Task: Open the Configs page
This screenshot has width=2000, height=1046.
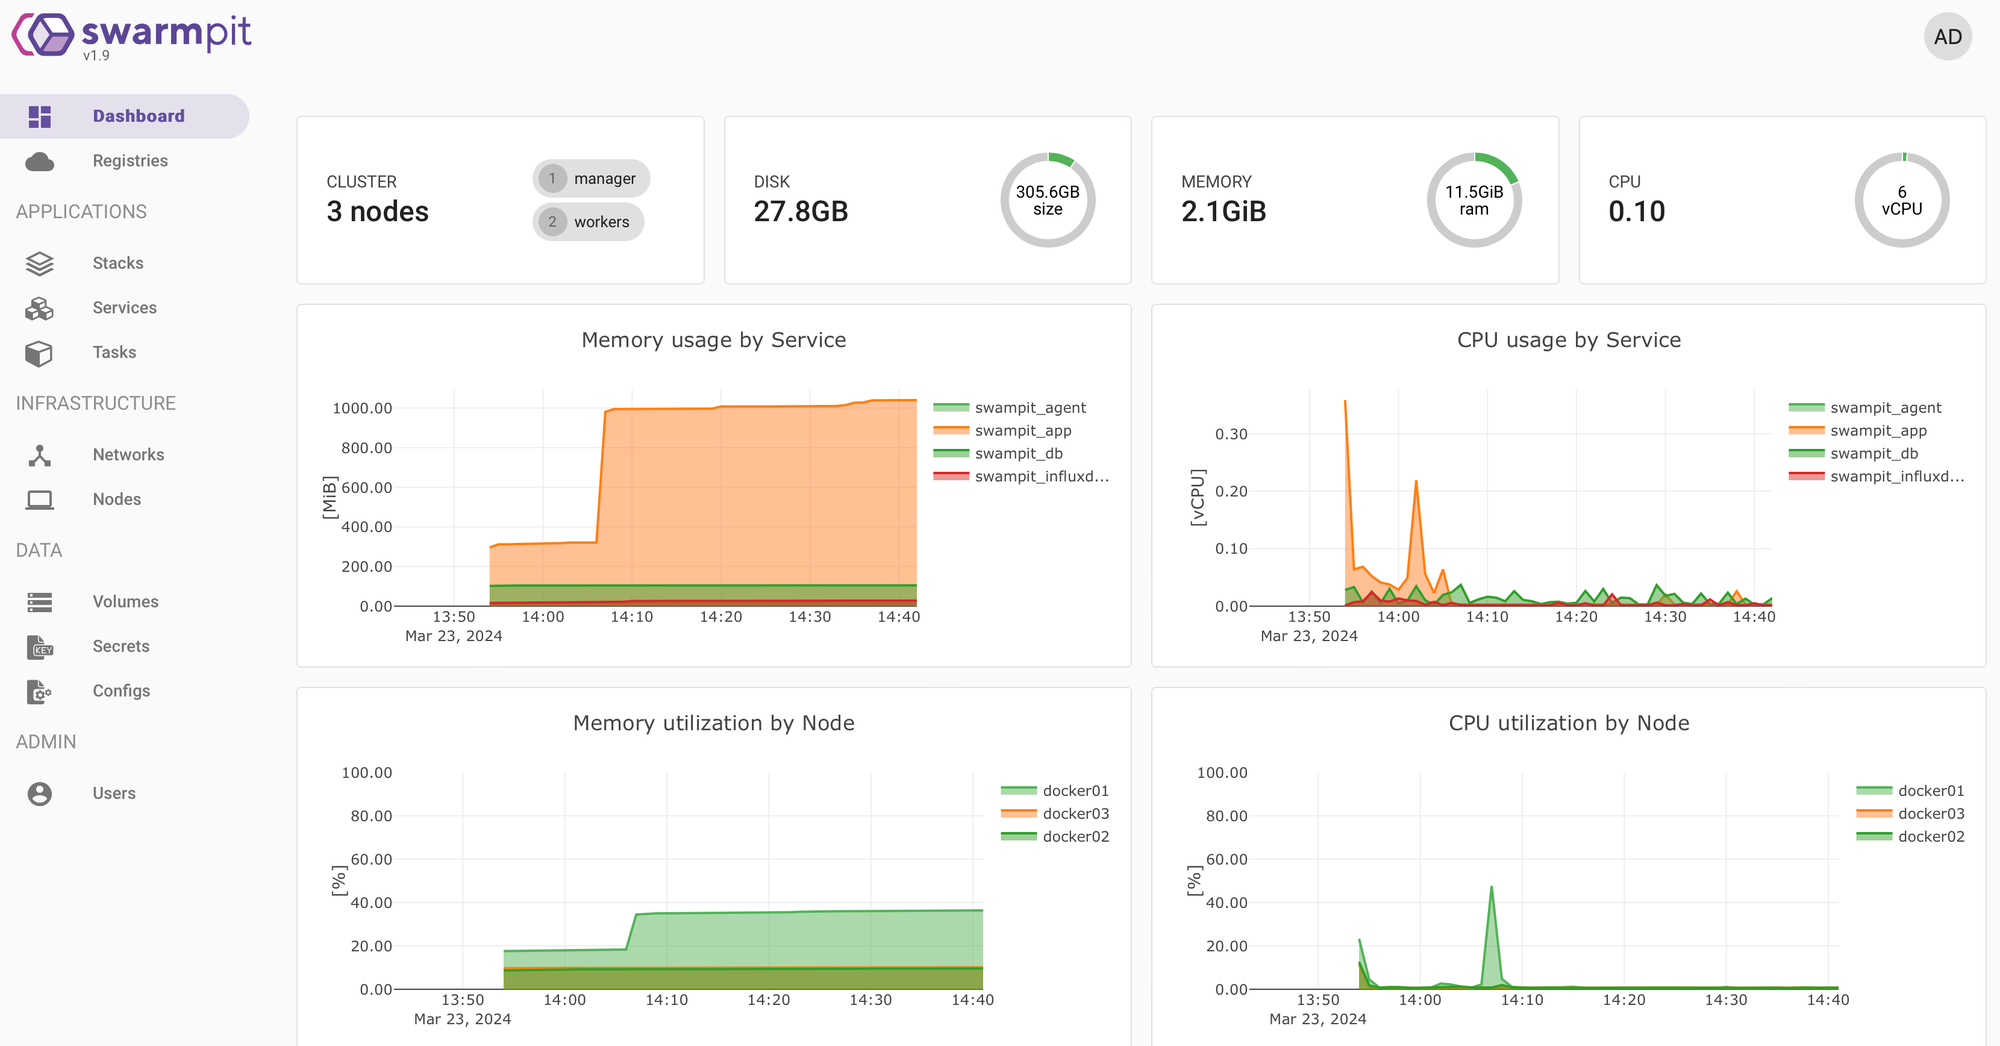Action: pyautogui.click(x=124, y=691)
